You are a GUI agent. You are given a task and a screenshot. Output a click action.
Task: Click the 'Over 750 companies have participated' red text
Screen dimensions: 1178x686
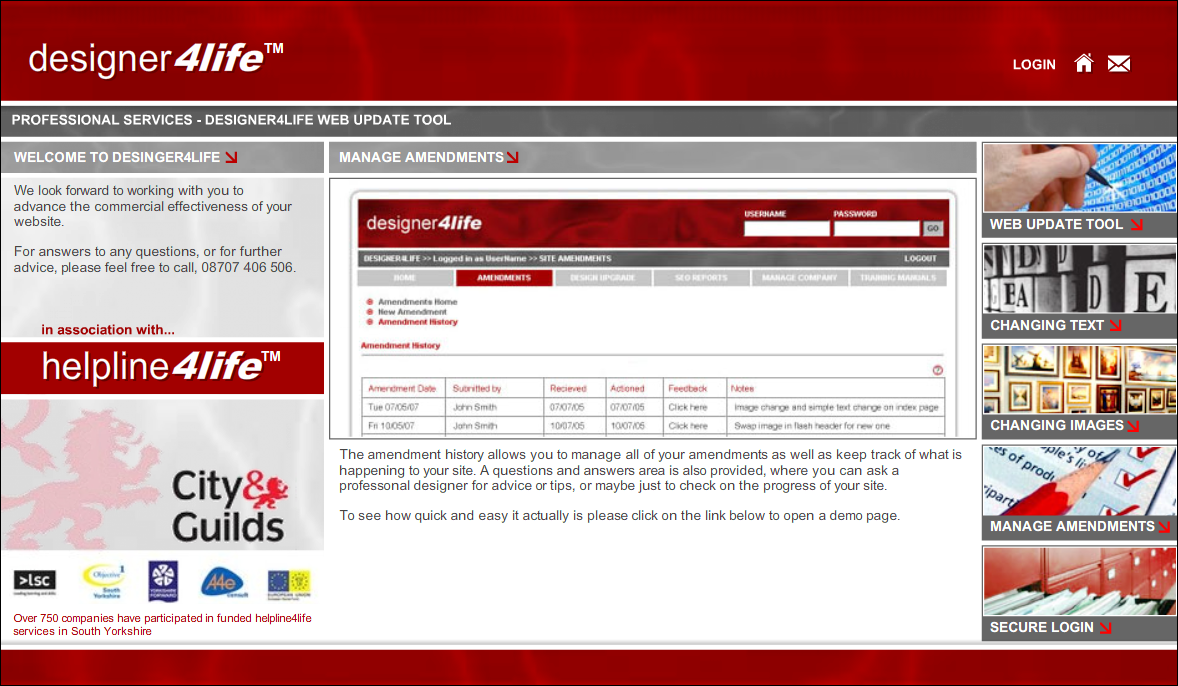pos(162,624)
